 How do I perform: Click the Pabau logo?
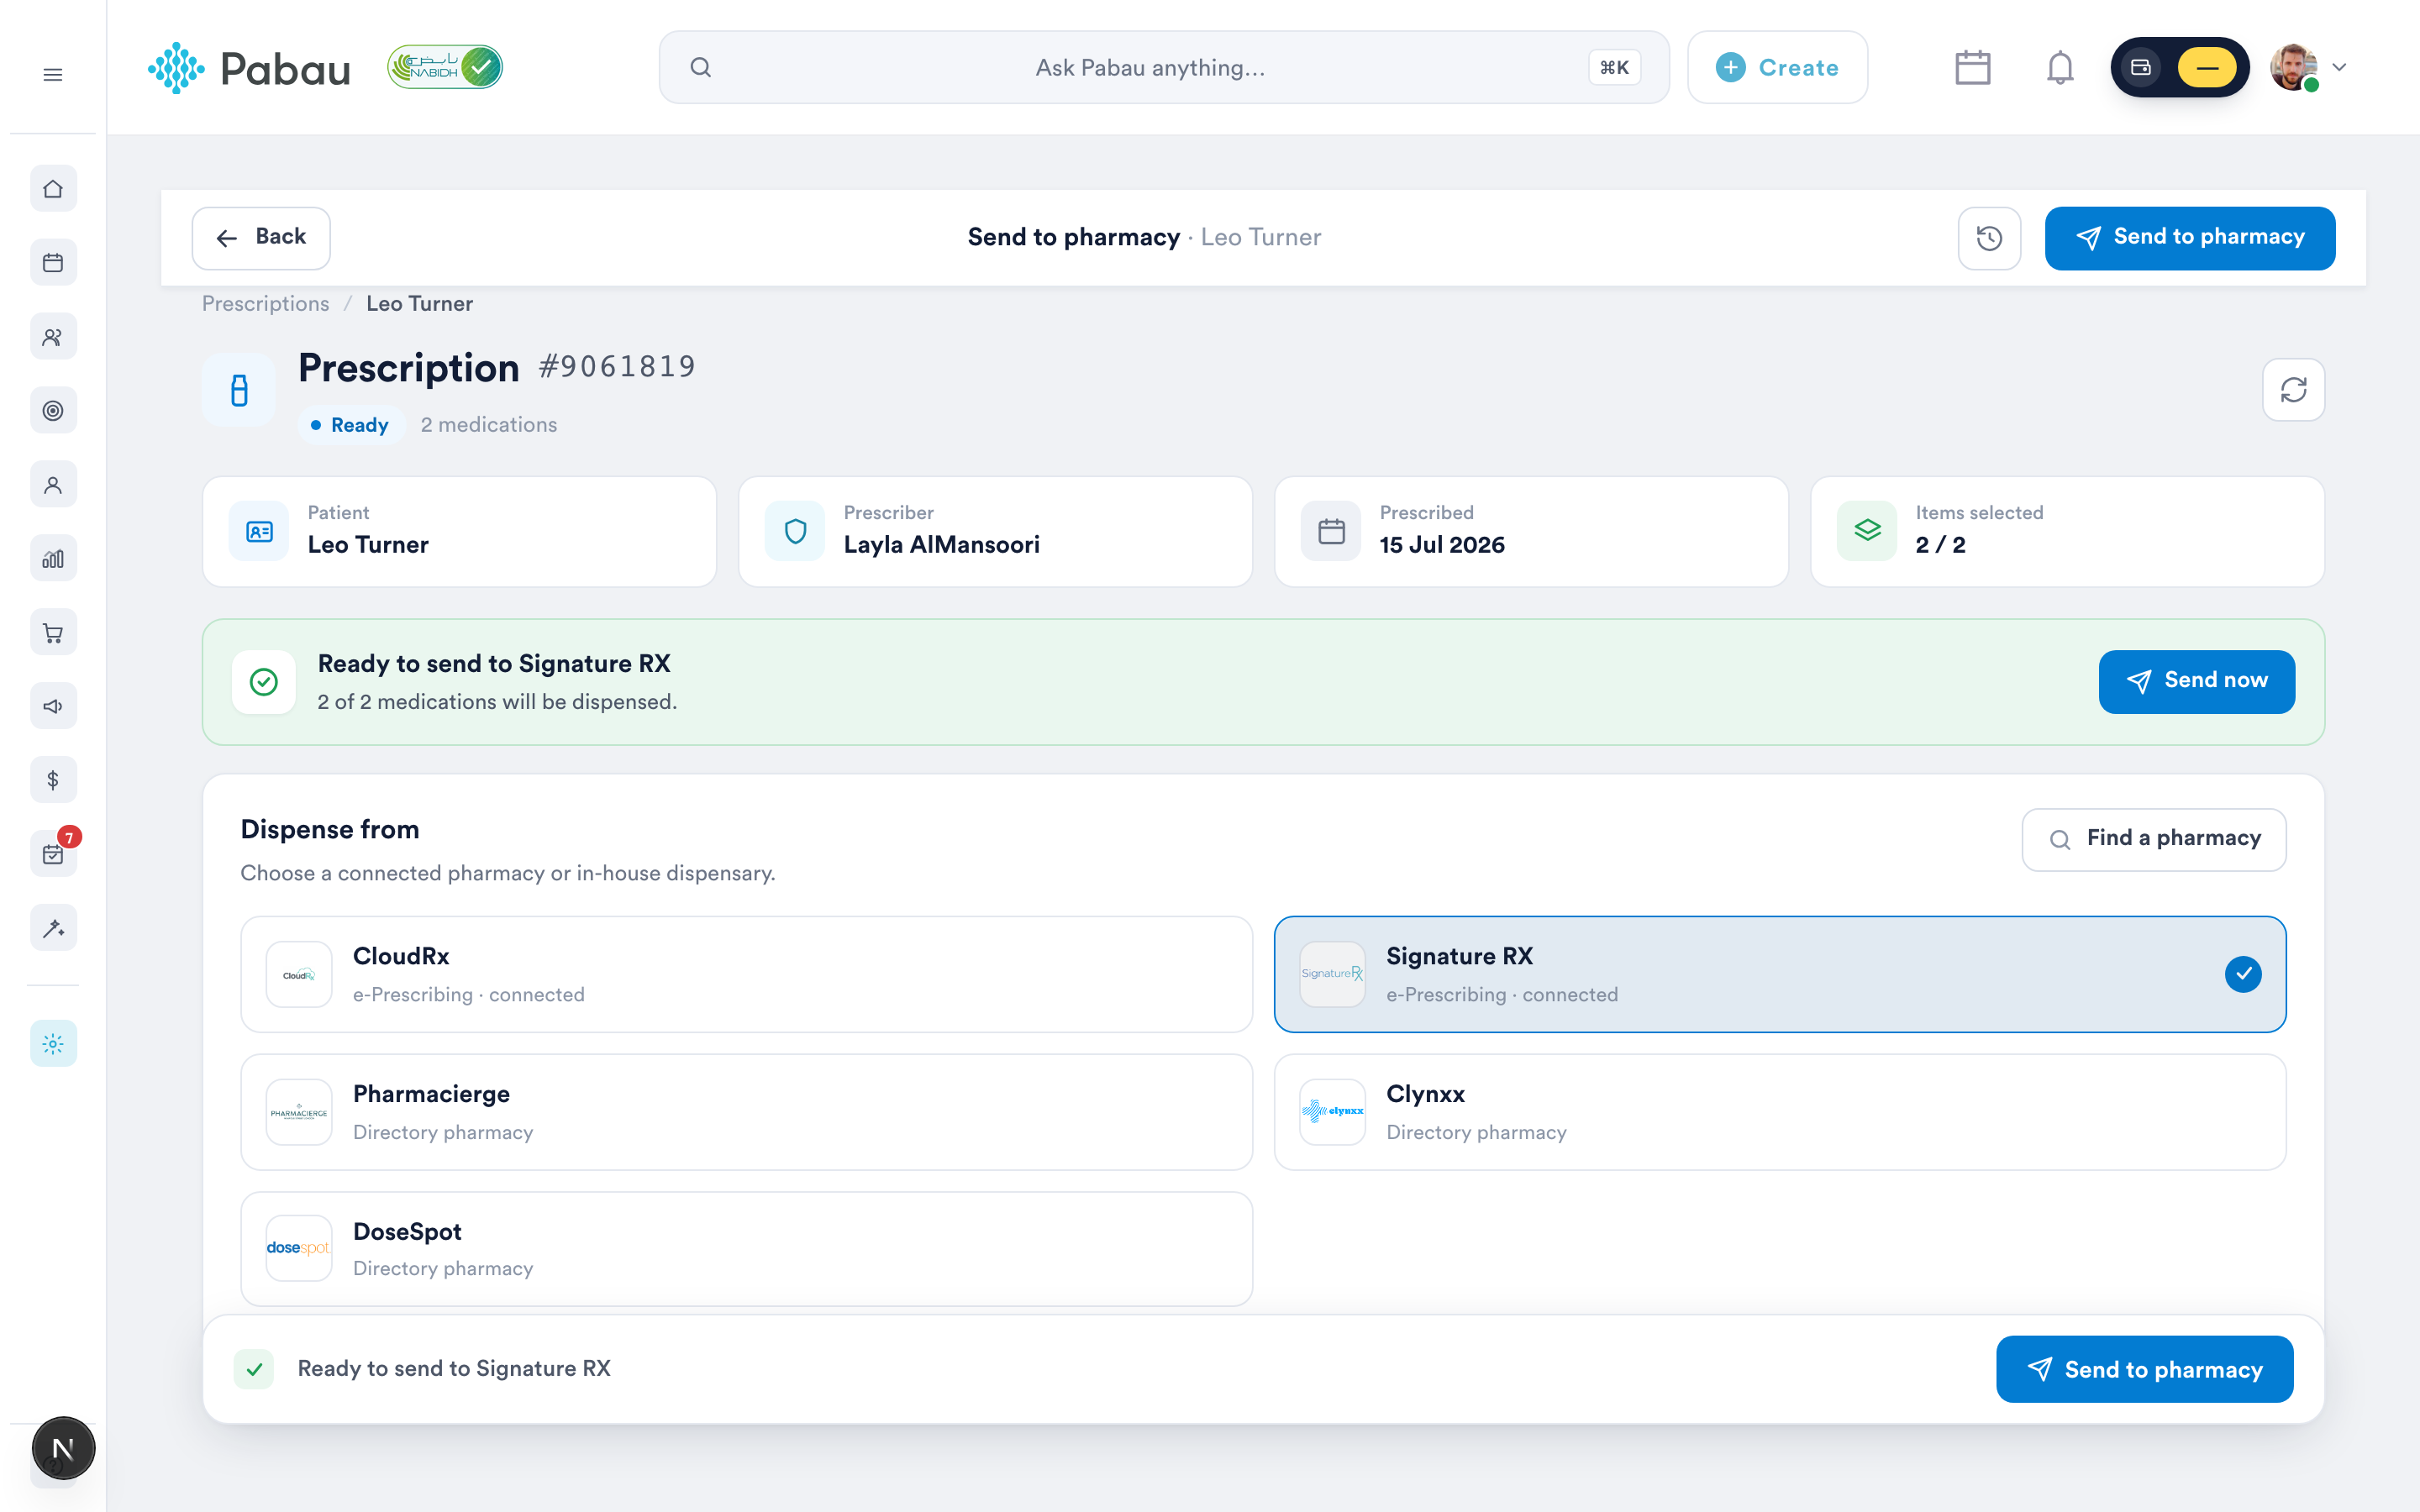click(249, 68)
